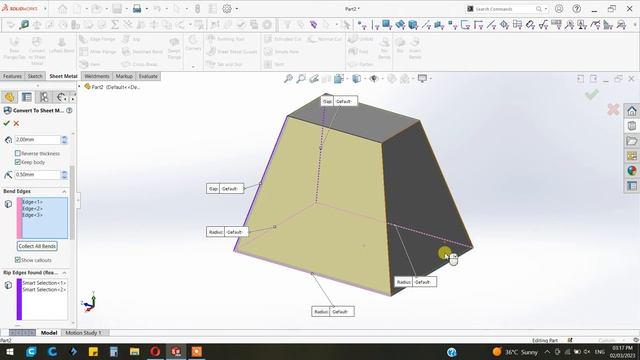Select the filter solid bodies icon
Image resolution: width=640 pixels, height=360 pixels.
click(x=413, y=24)
